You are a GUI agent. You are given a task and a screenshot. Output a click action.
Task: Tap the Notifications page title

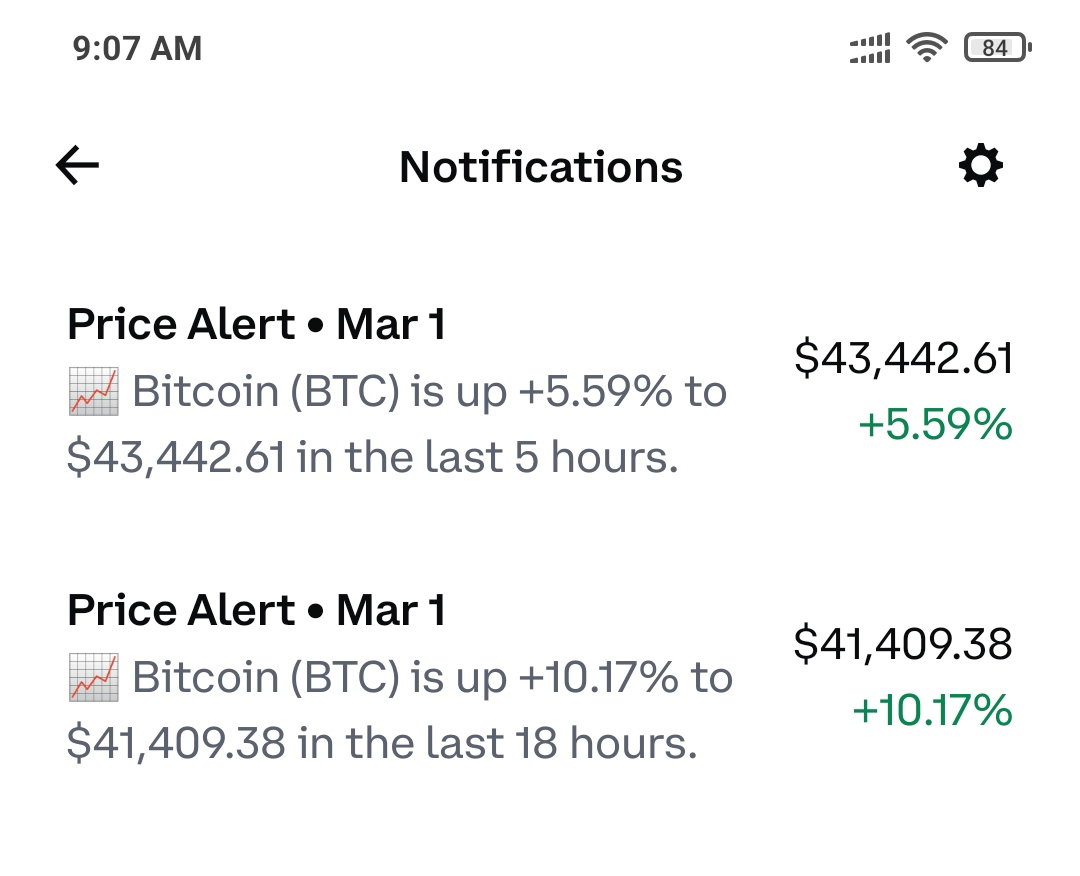tap(541, 167)
